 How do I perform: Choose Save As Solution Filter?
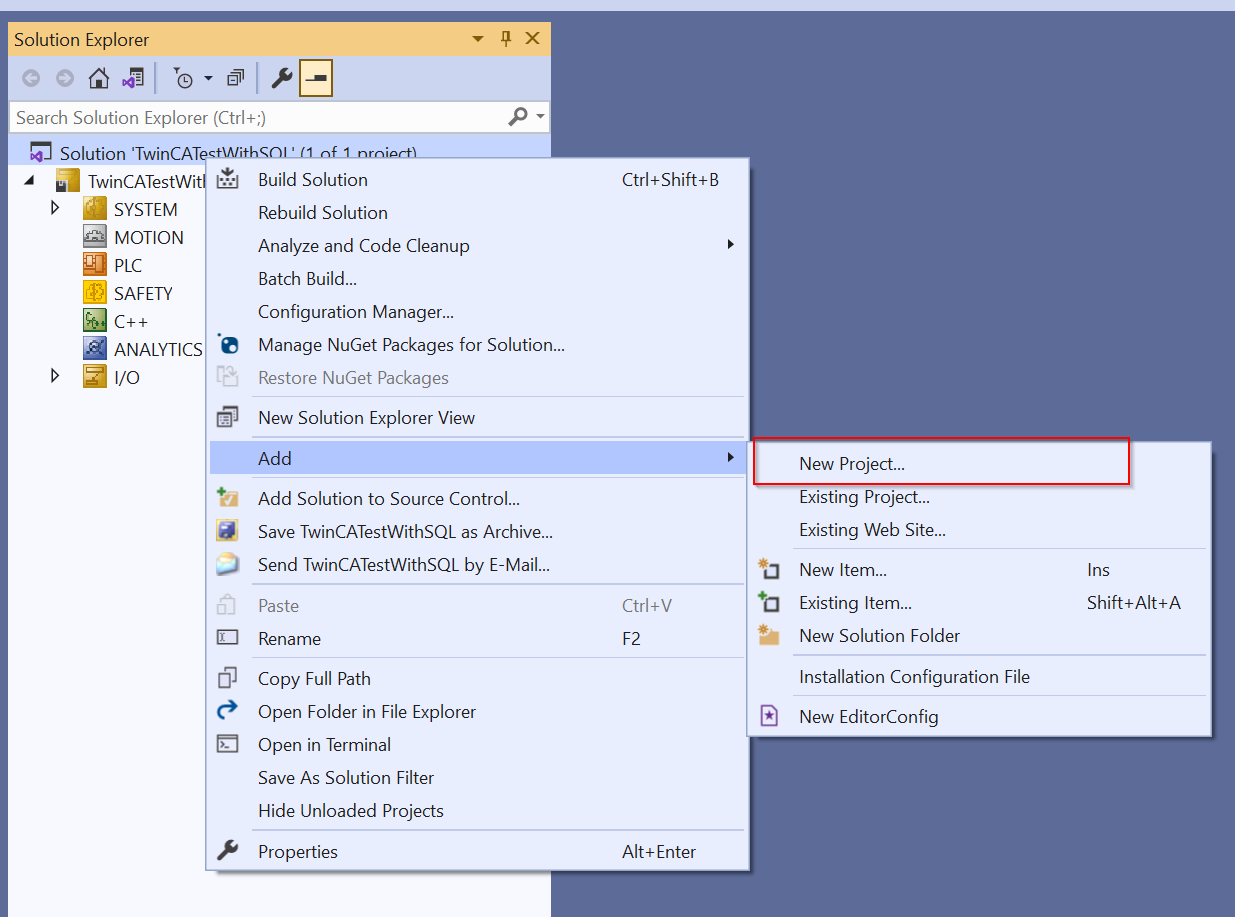[x=477, y=778]
